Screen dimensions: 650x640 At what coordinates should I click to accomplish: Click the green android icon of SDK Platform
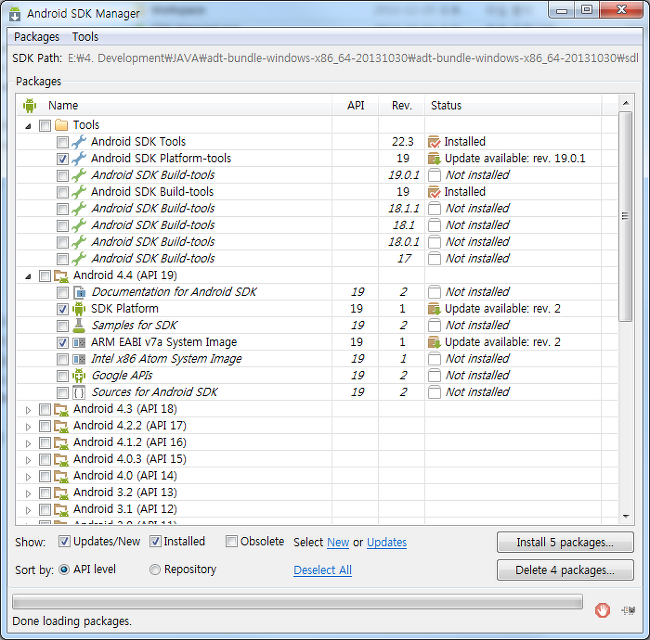(x=79, y=309)
